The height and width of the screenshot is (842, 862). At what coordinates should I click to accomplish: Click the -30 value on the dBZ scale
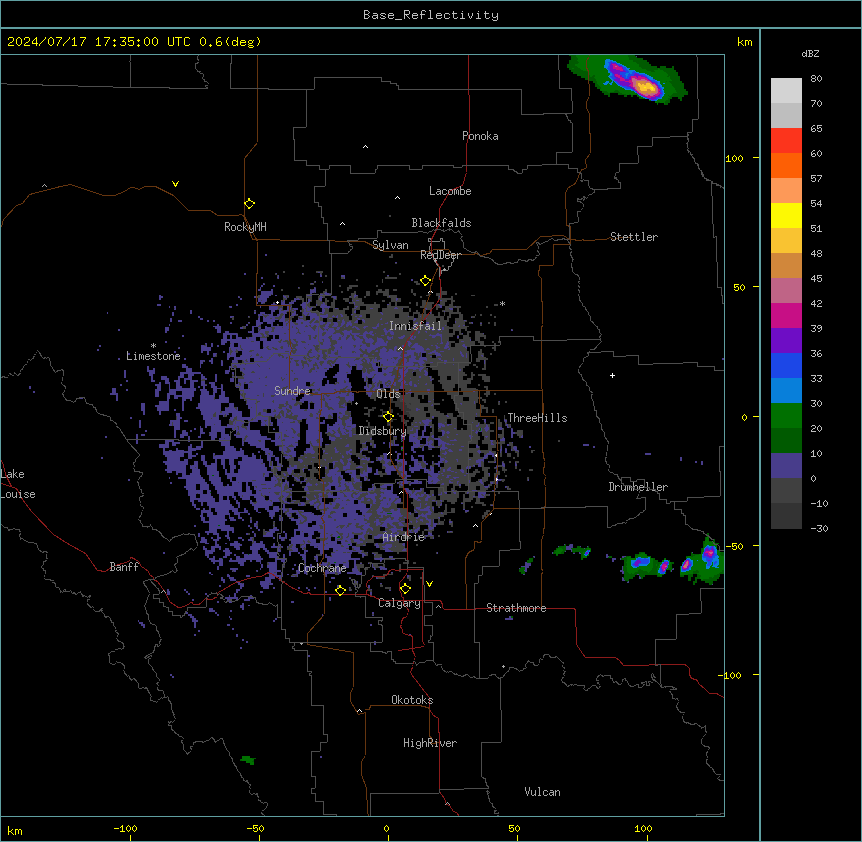[x=819, y=529]
